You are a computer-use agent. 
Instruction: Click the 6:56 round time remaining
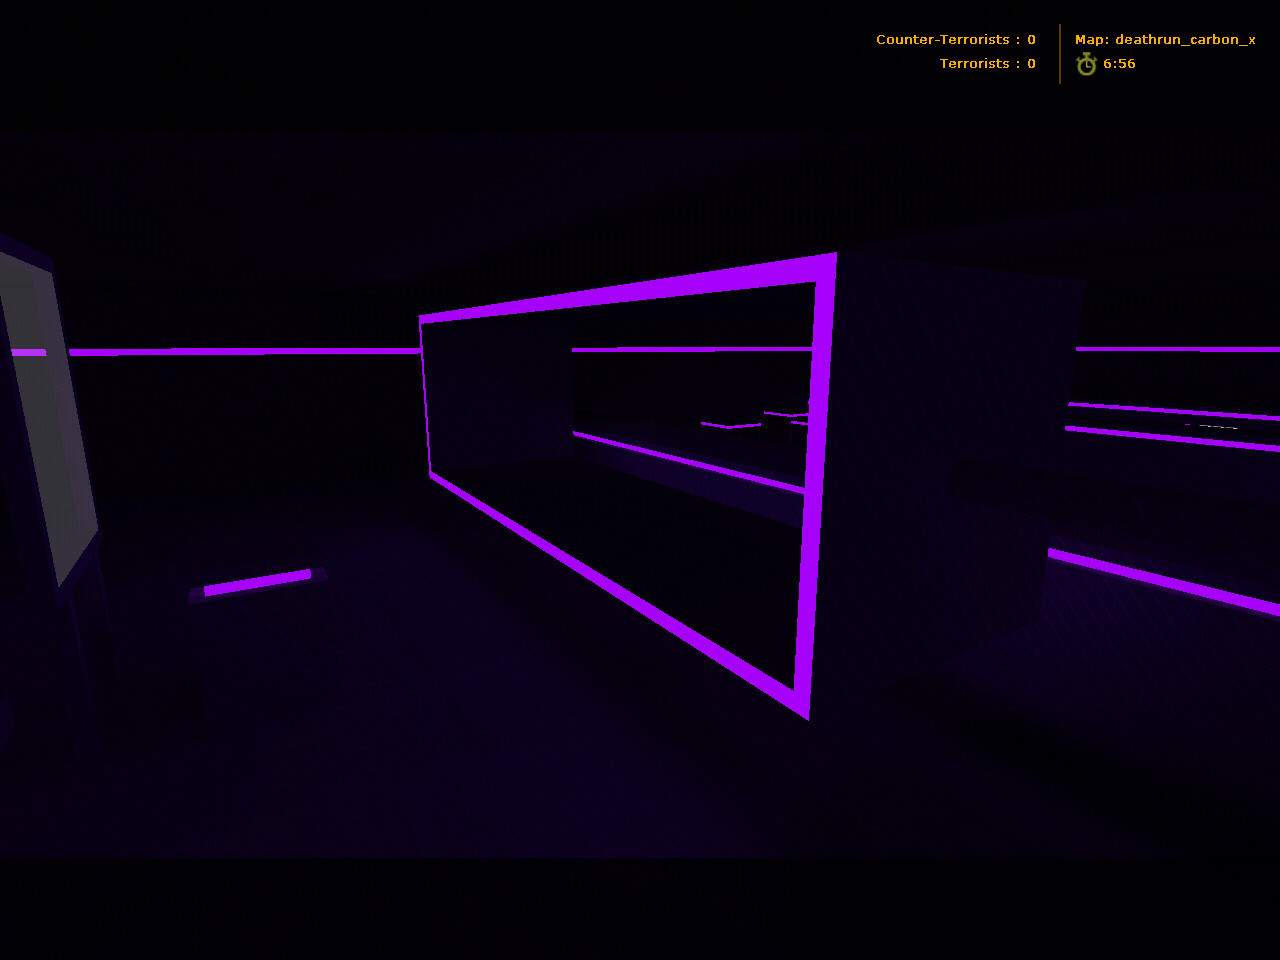coord(1119,64)
